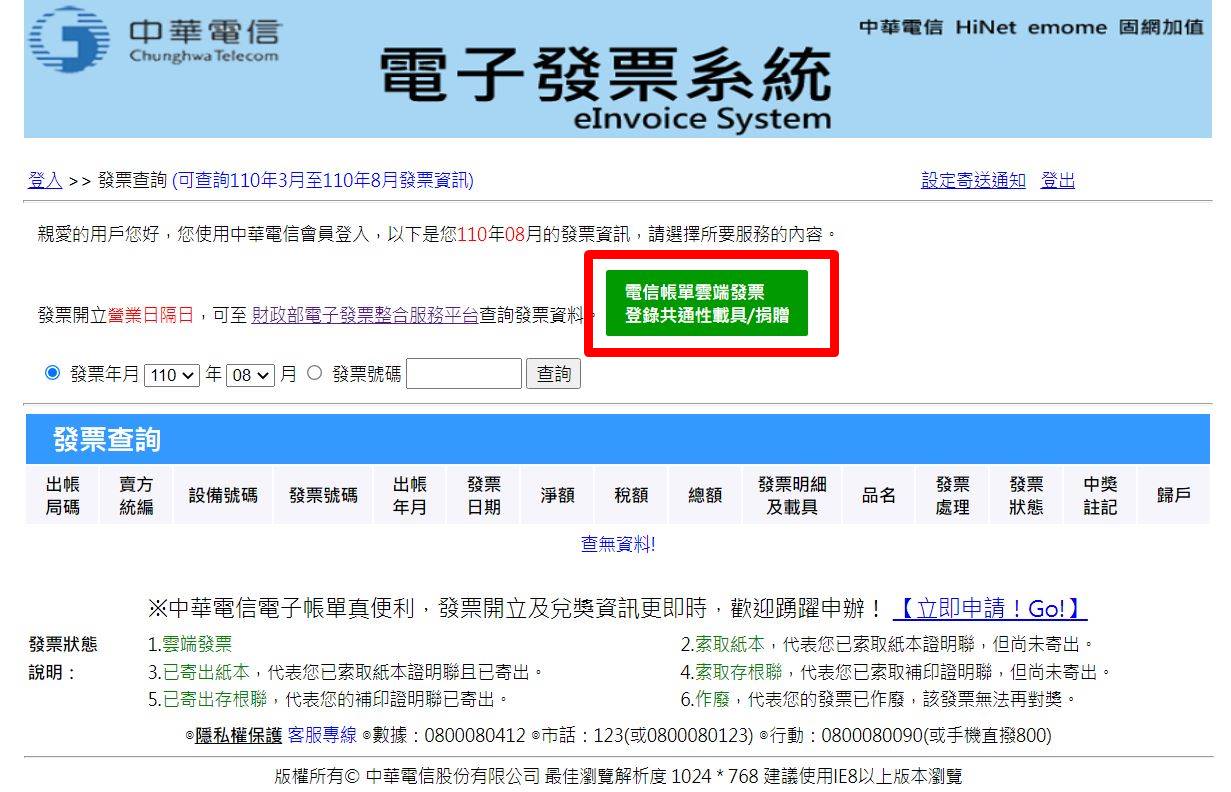Click the 發票狀態 column header
1231x792 pixels.
click(1026, 495)
